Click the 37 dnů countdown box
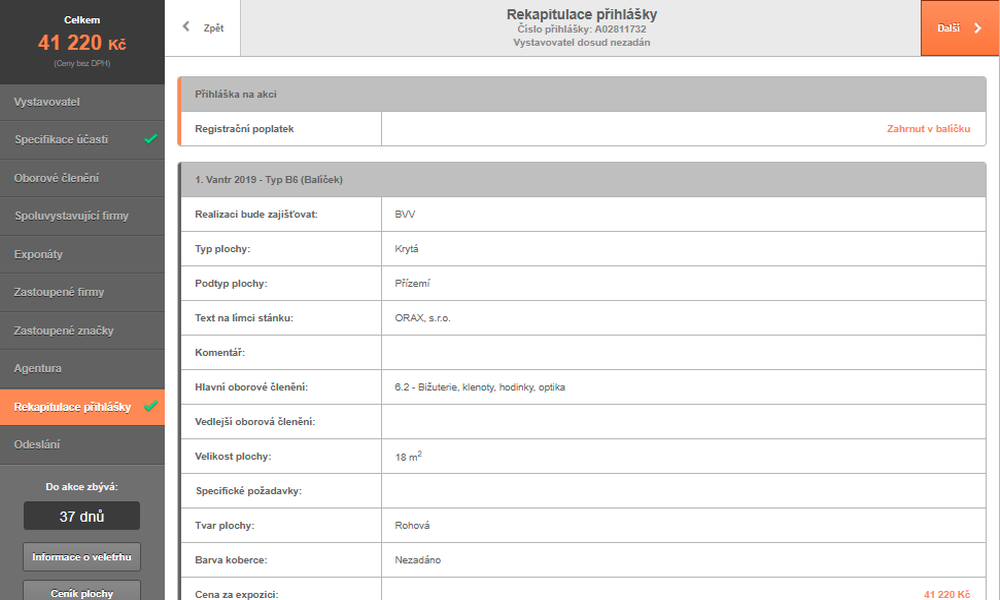Screen dimensions: 1000x600 [x=82, y=516]
